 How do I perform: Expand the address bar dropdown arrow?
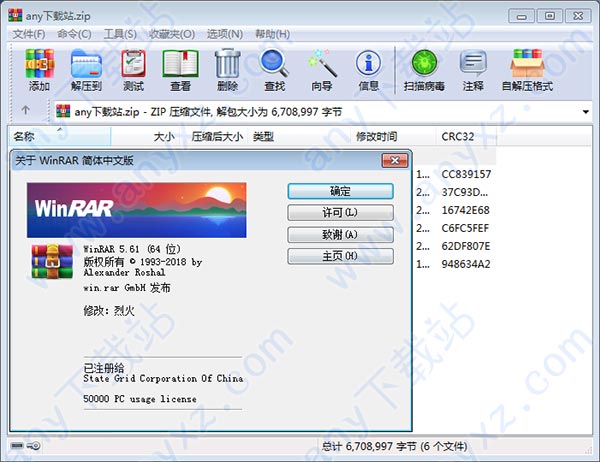pos(585,112)
